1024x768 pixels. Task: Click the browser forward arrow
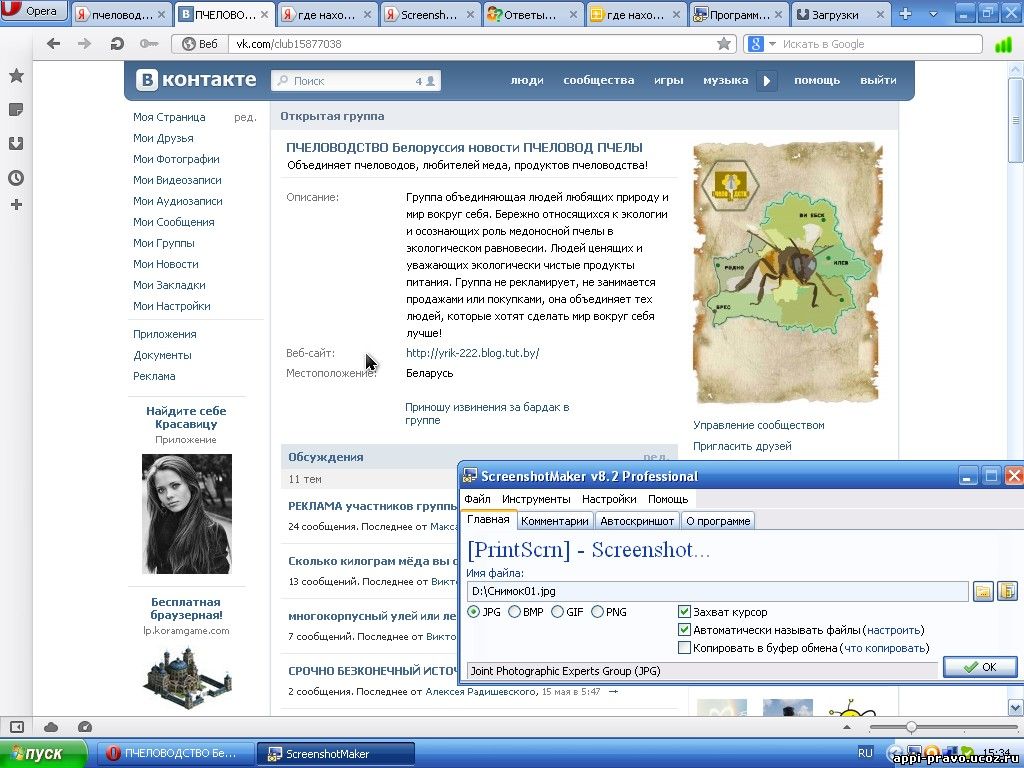(85, 44)
